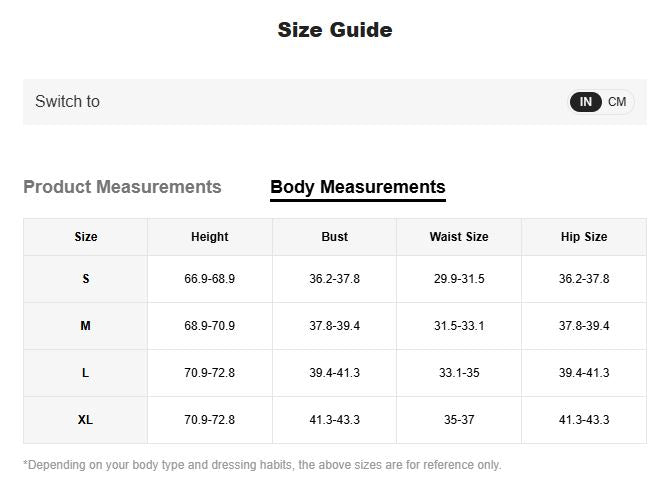Click the Bust column header

[335, 237]
